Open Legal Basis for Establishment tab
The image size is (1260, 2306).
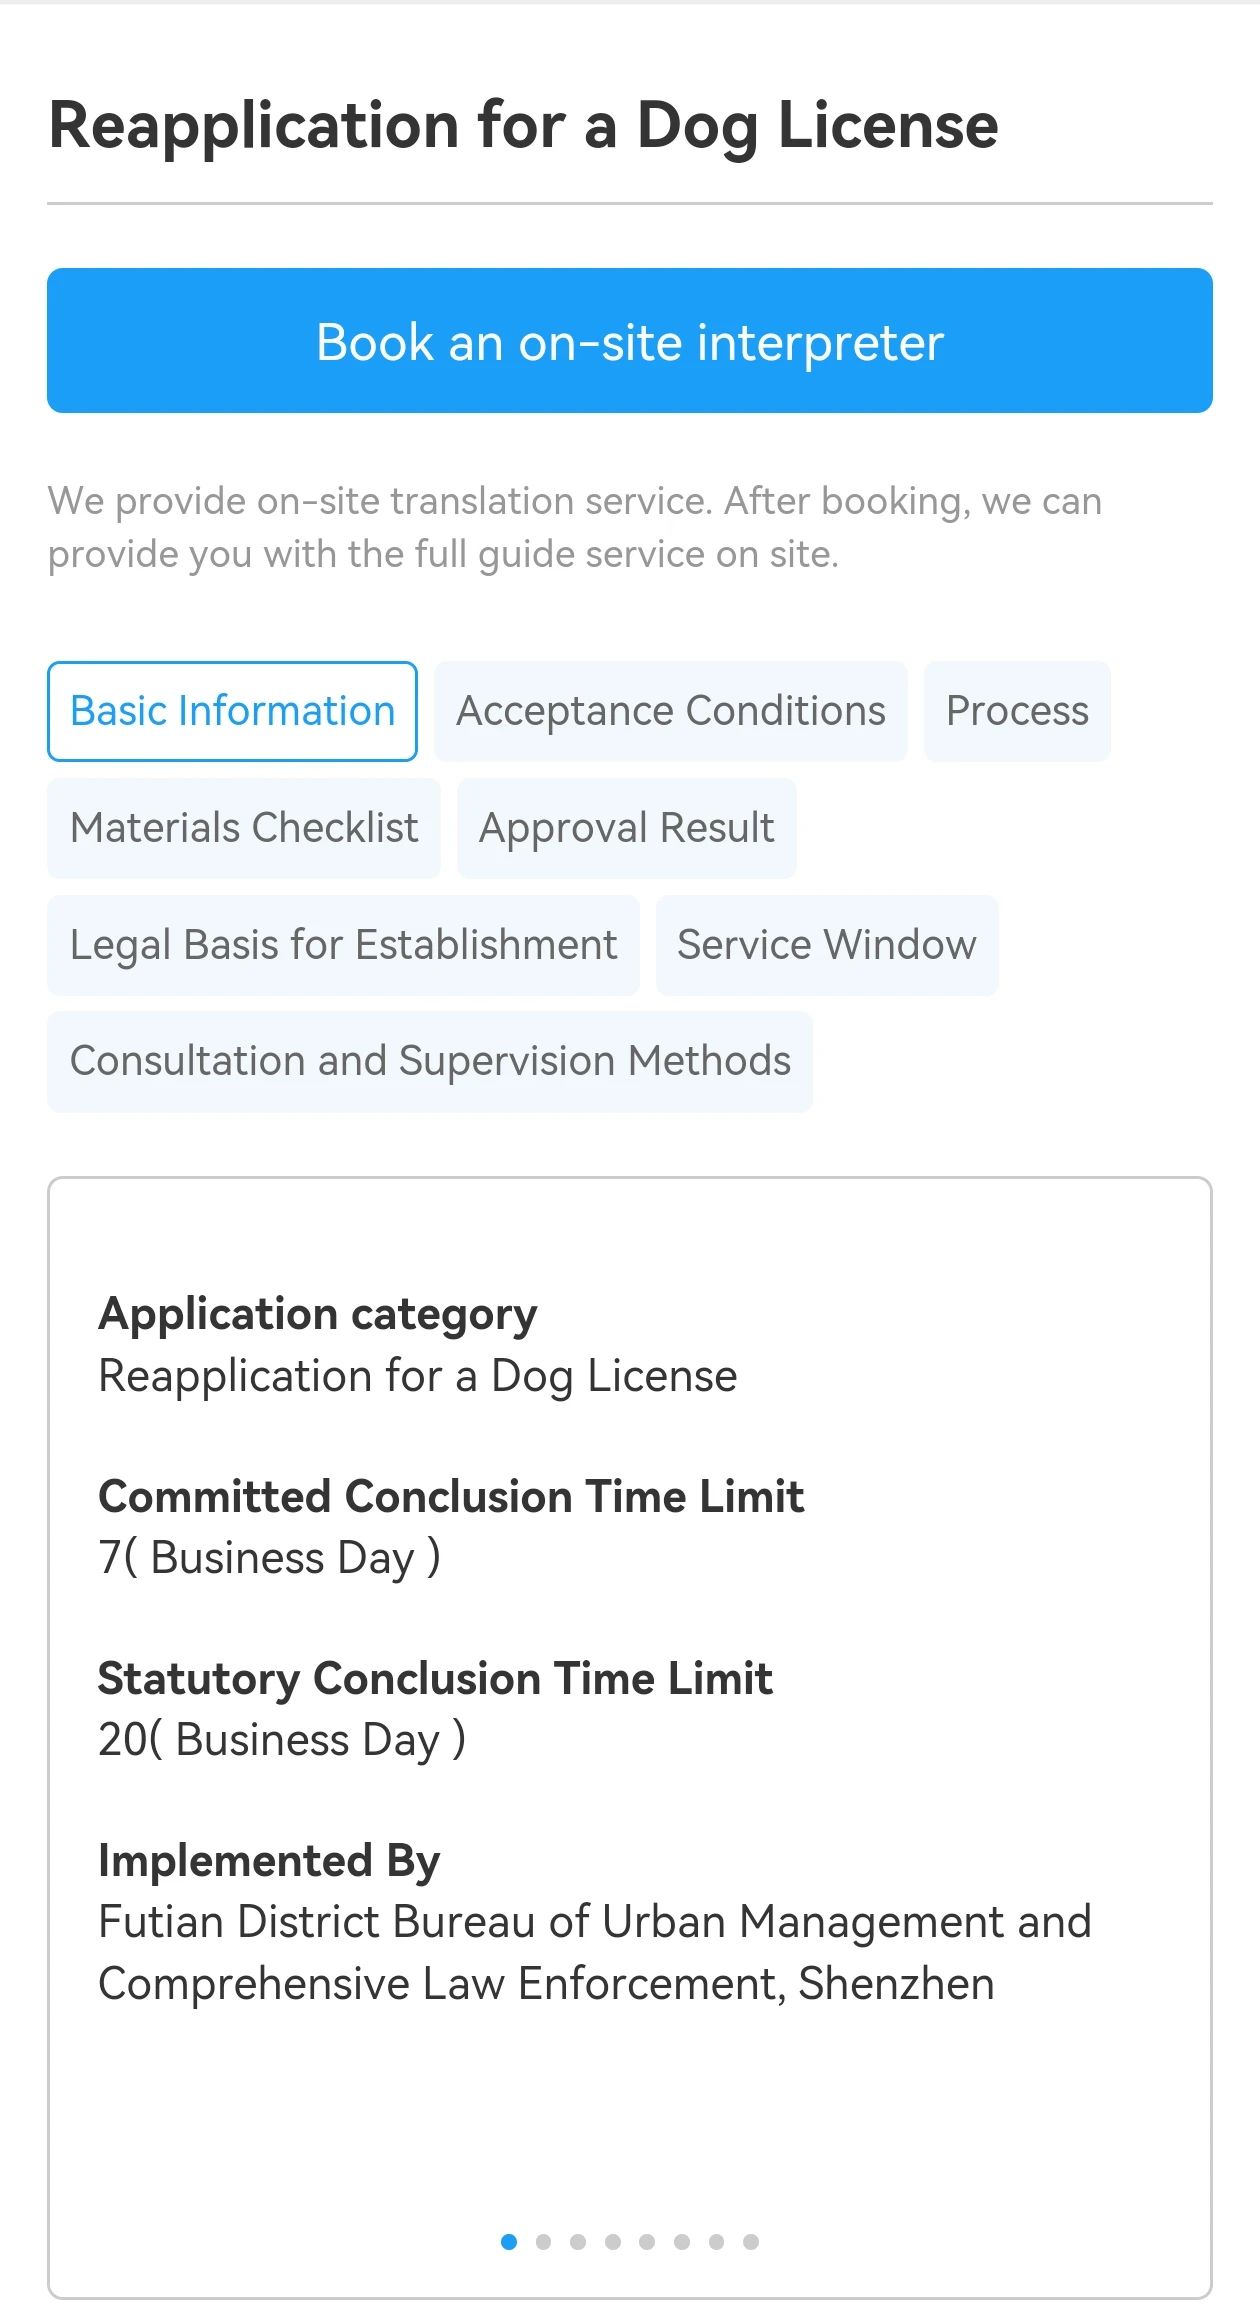pyautogui.click(x=343, y=945)
